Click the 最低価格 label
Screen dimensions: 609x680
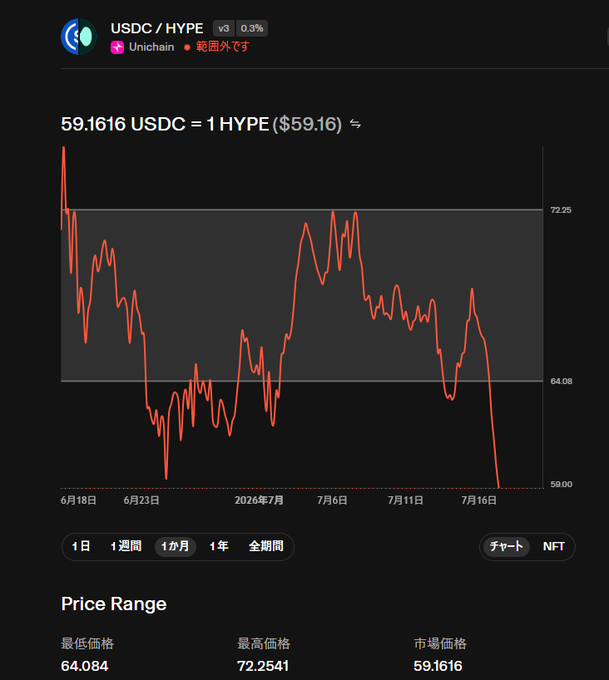click(x=87, y=644)
